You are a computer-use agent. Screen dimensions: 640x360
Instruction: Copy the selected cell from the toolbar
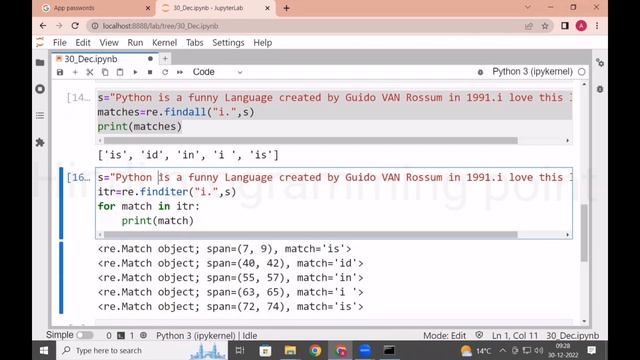click(105, 72)
